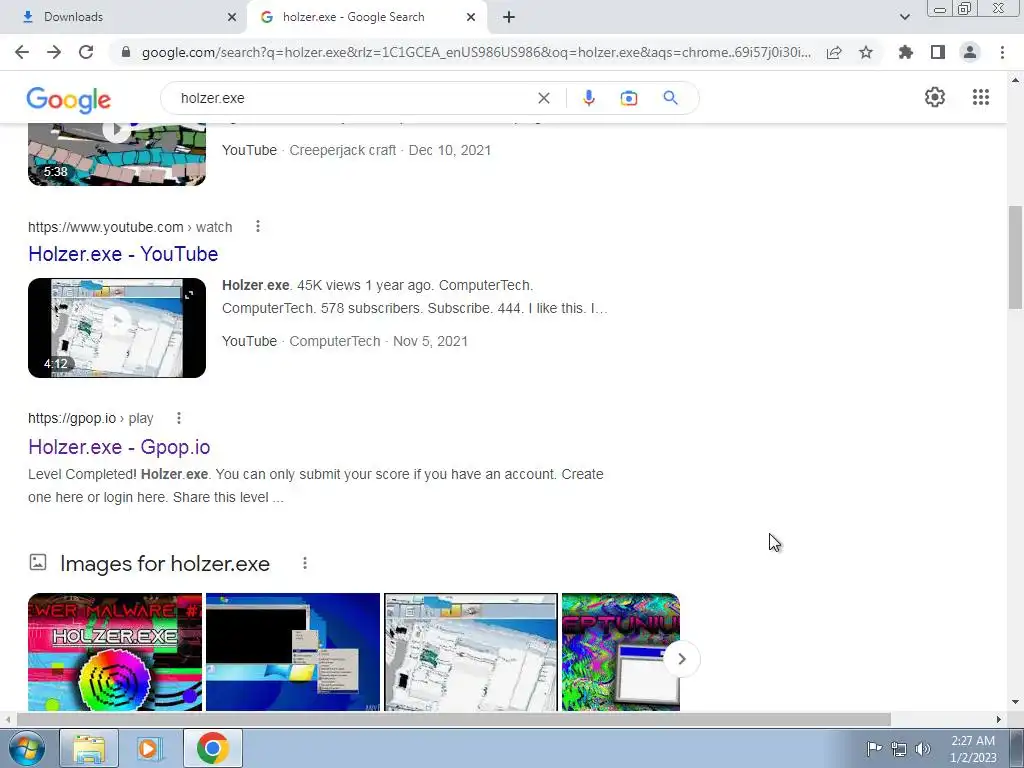Viewport: 1024px width, 768px height.
Task: Open the Holzer.exe - YouTube link
Action: click(x=123, y=253)
